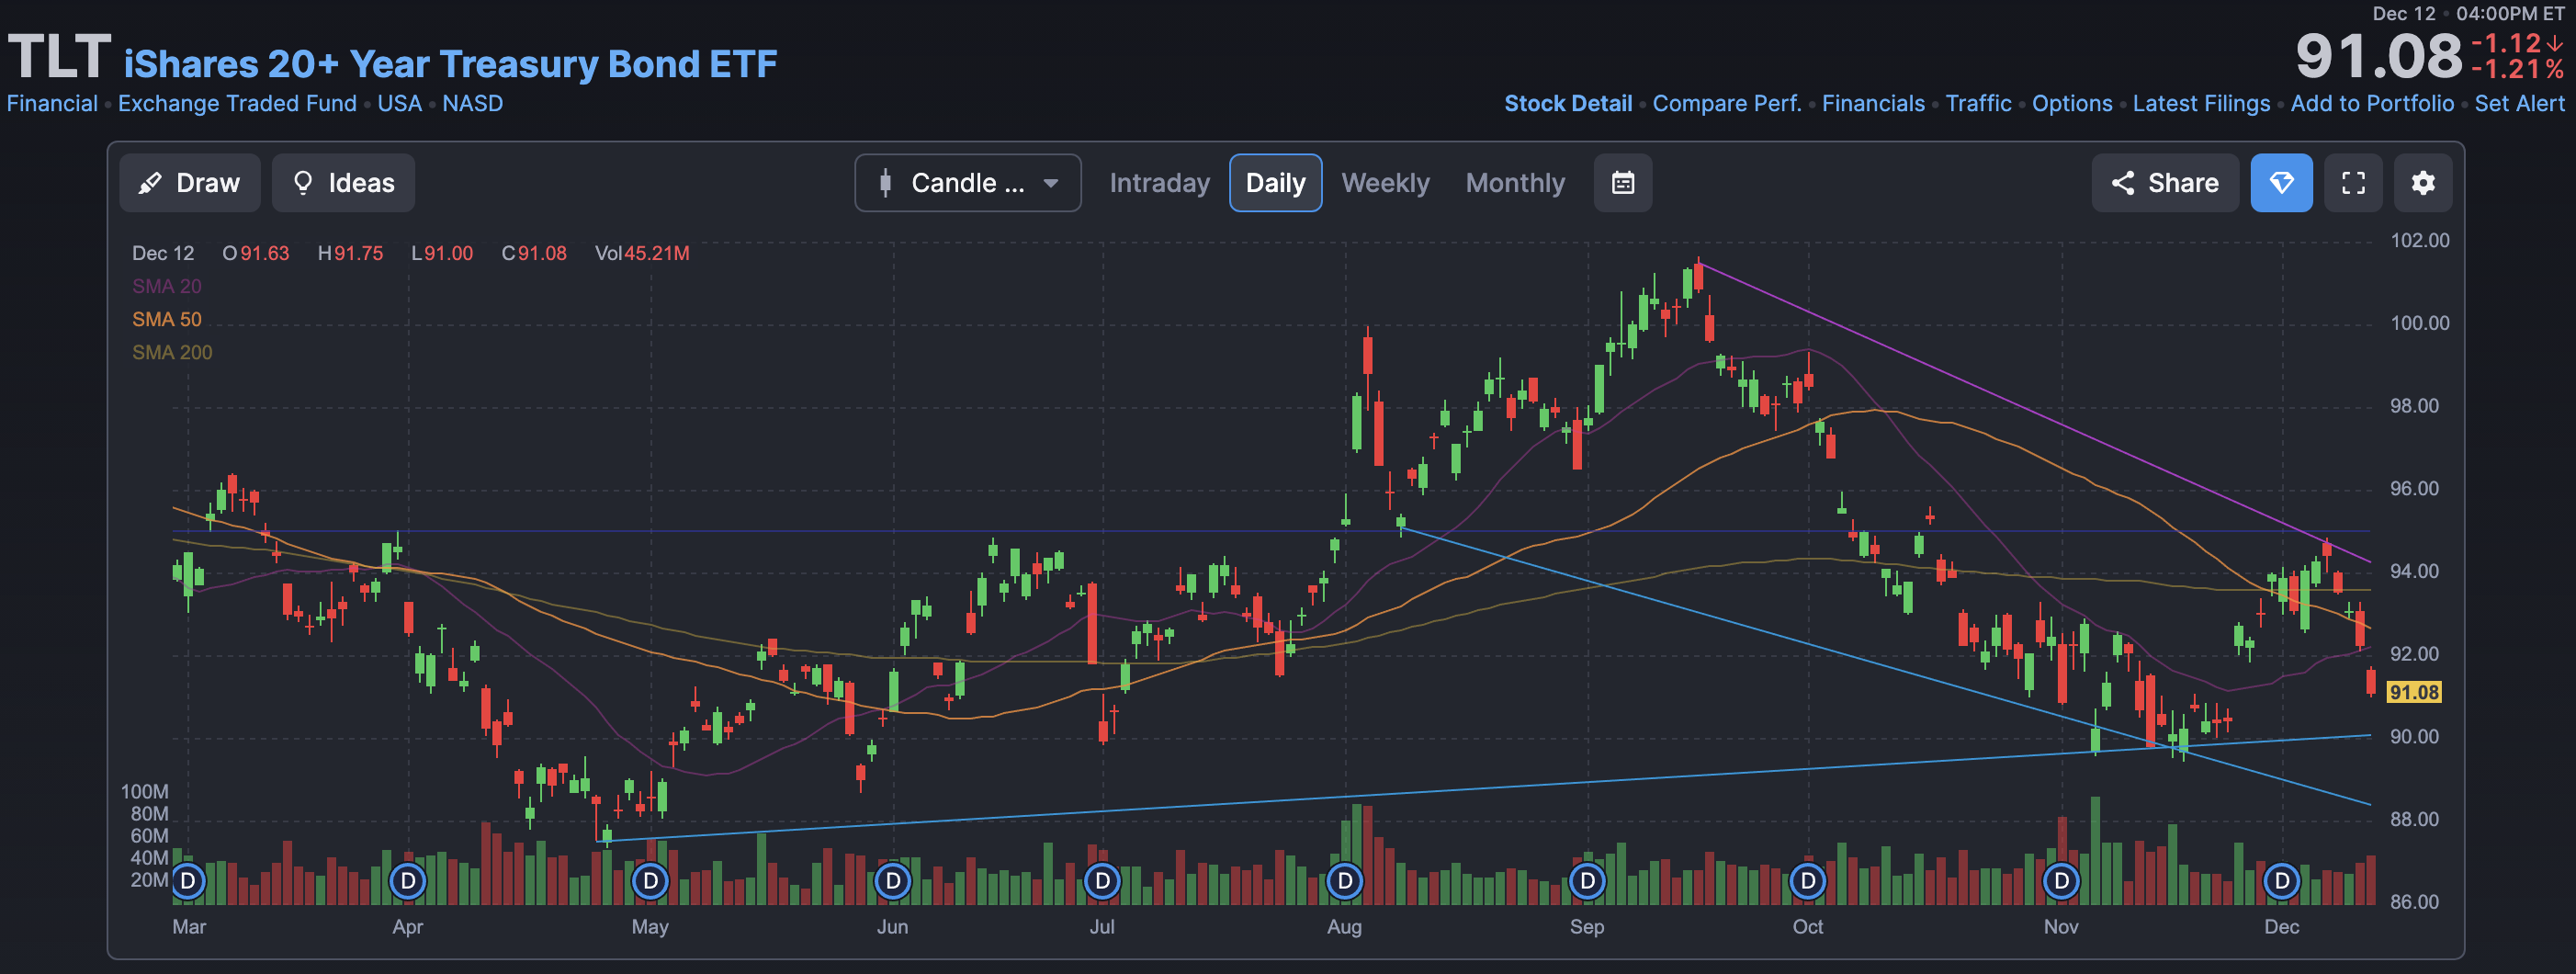This screenshot has width=2576, height=974.
Task: Open chart settings gear
Action: coord(2422,183)
